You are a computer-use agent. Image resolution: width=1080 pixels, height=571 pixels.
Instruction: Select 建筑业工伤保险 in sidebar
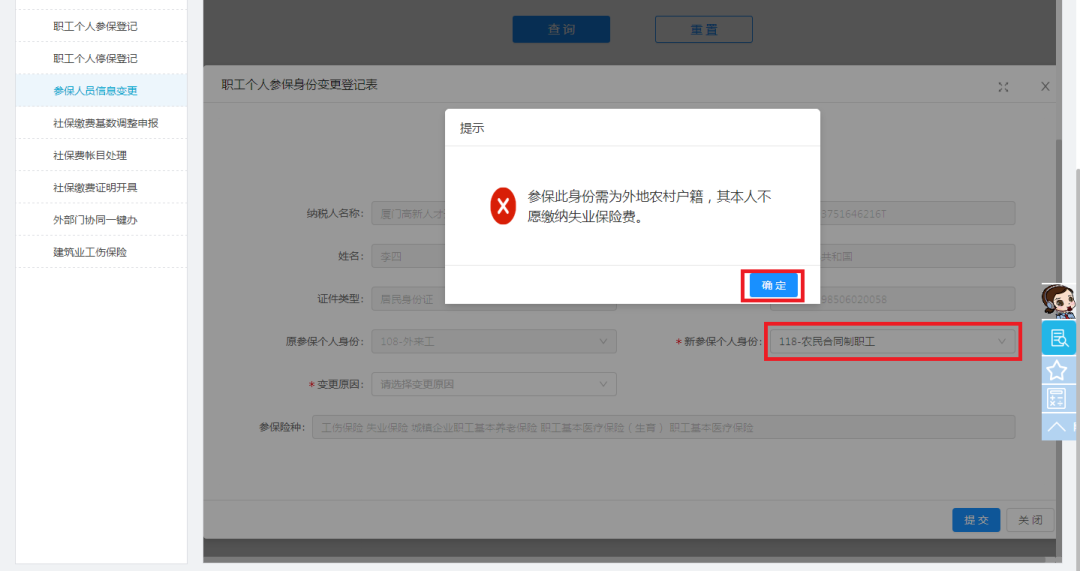coord(90,252)
